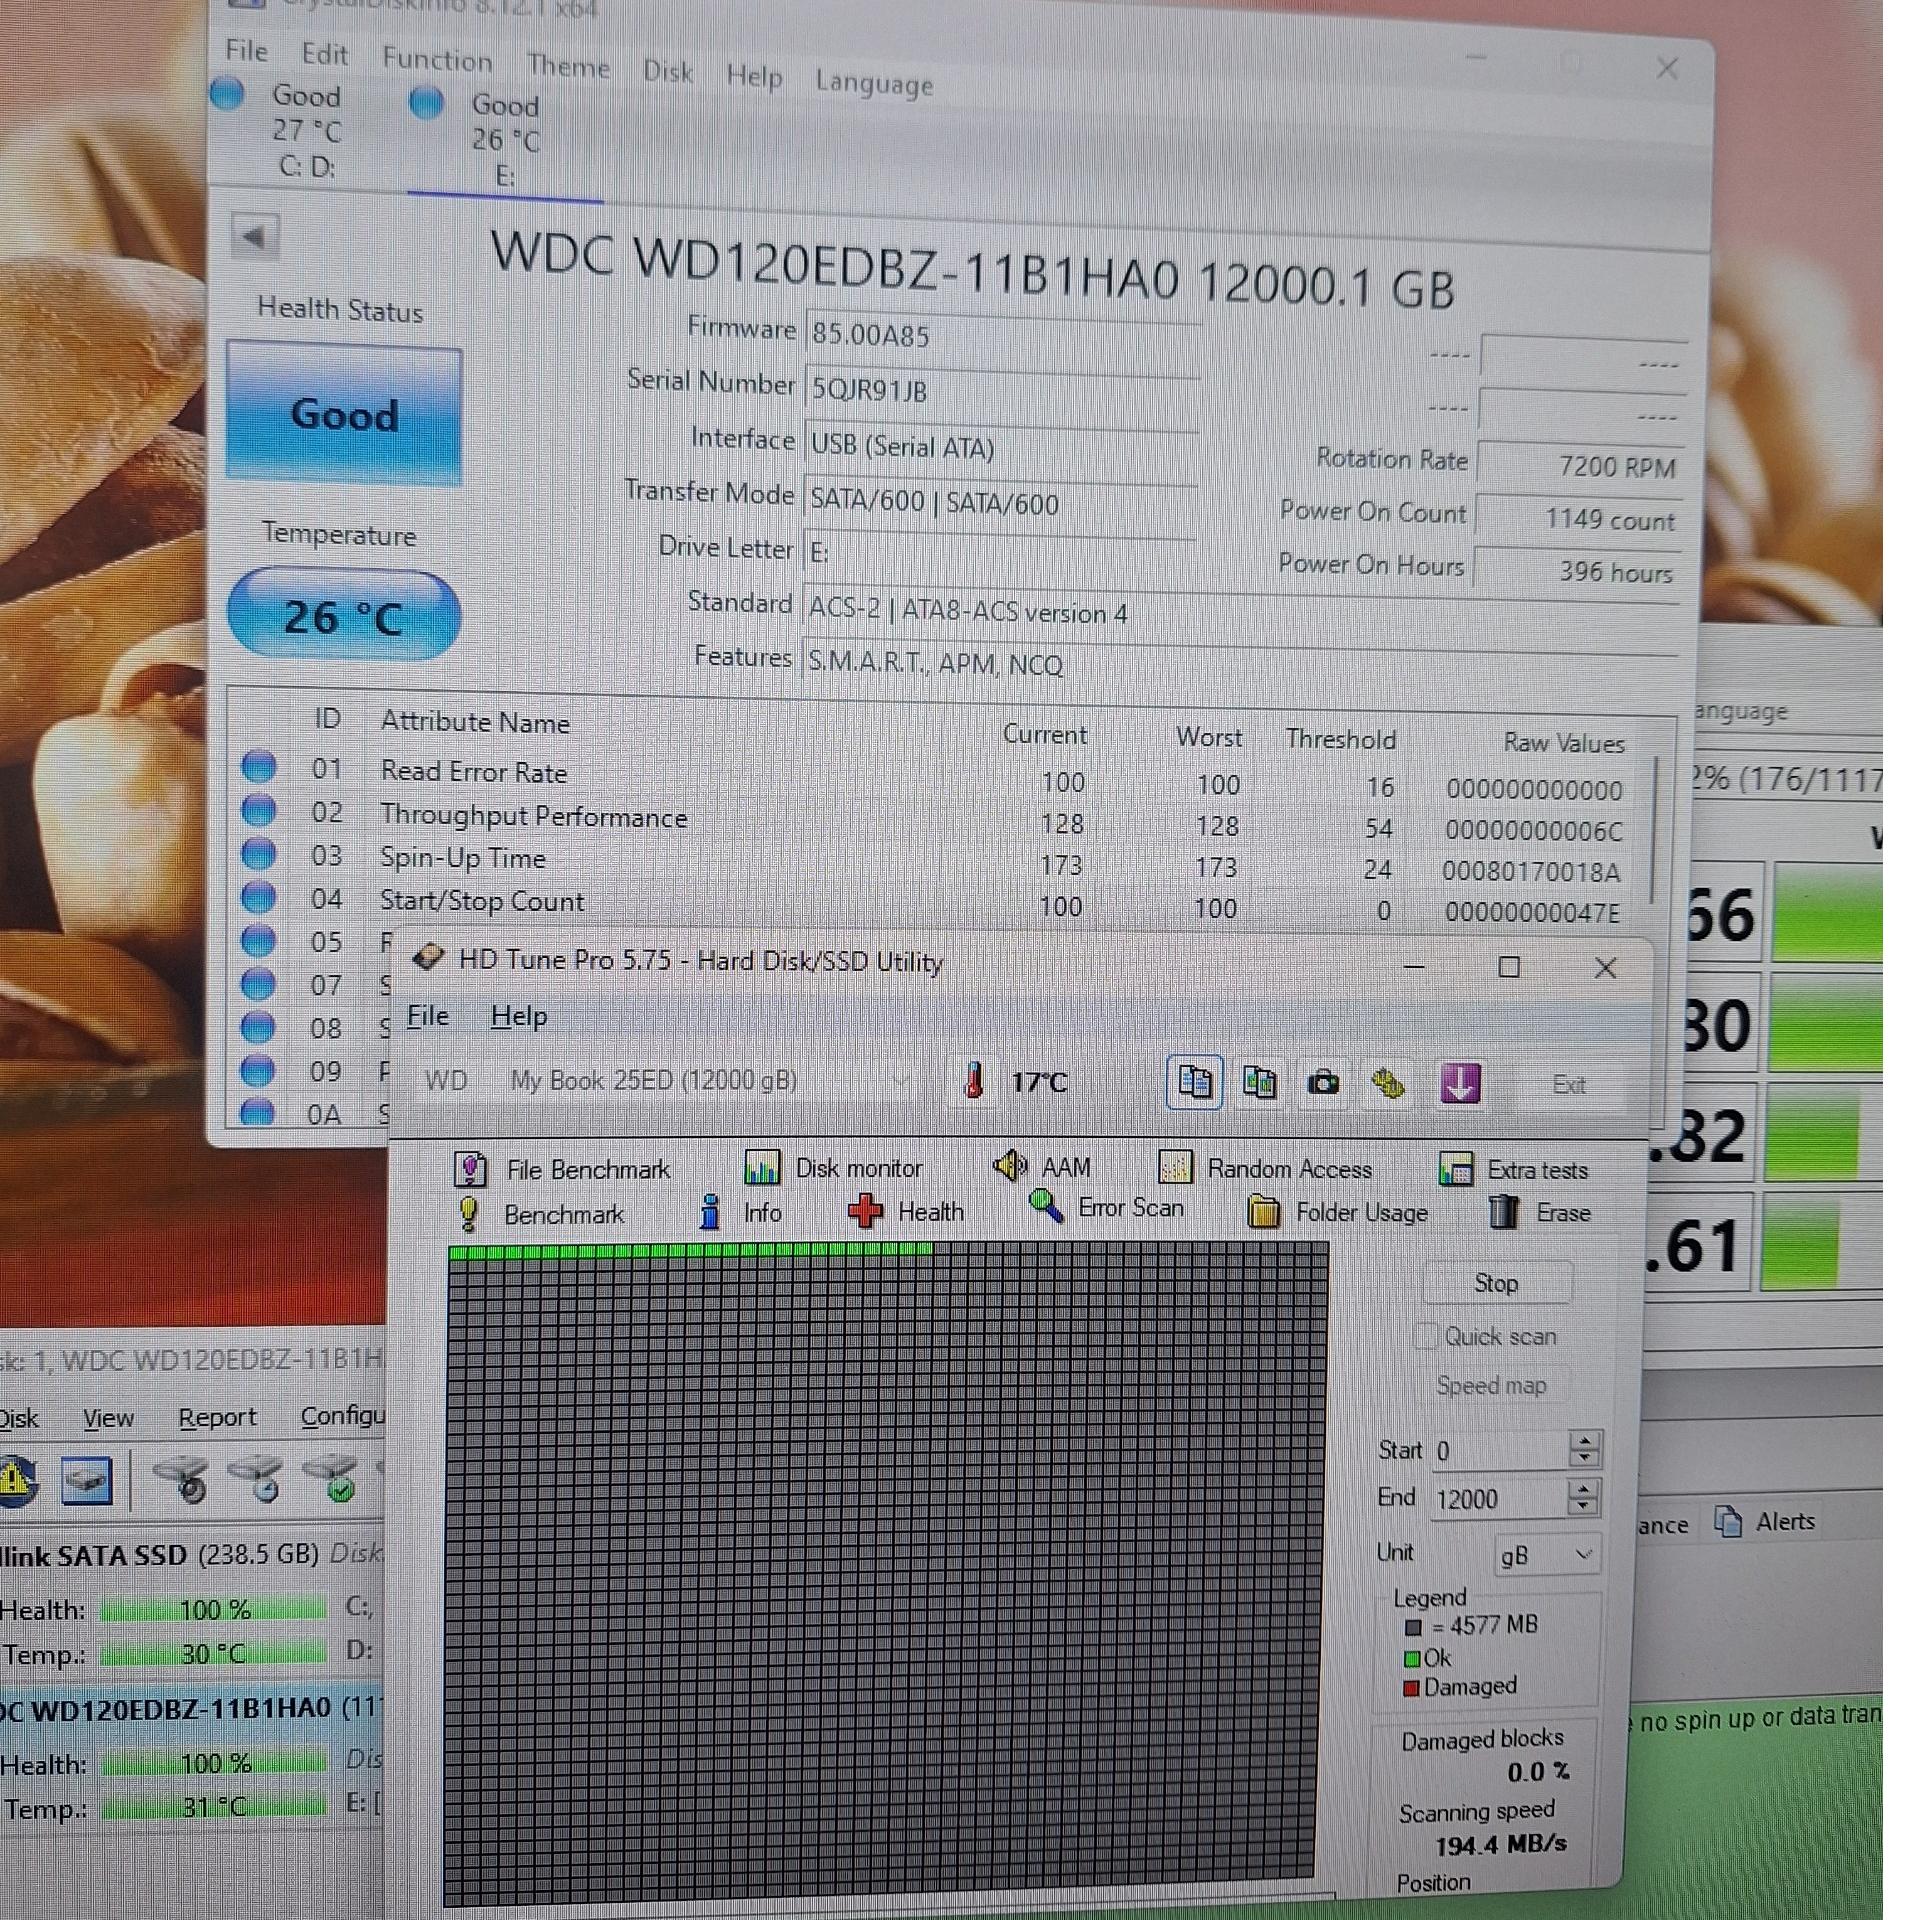The width and height of the screenshot is (1920, 1920).
Task: Click the Speed map button
Action: [x=1491, y=1386]
